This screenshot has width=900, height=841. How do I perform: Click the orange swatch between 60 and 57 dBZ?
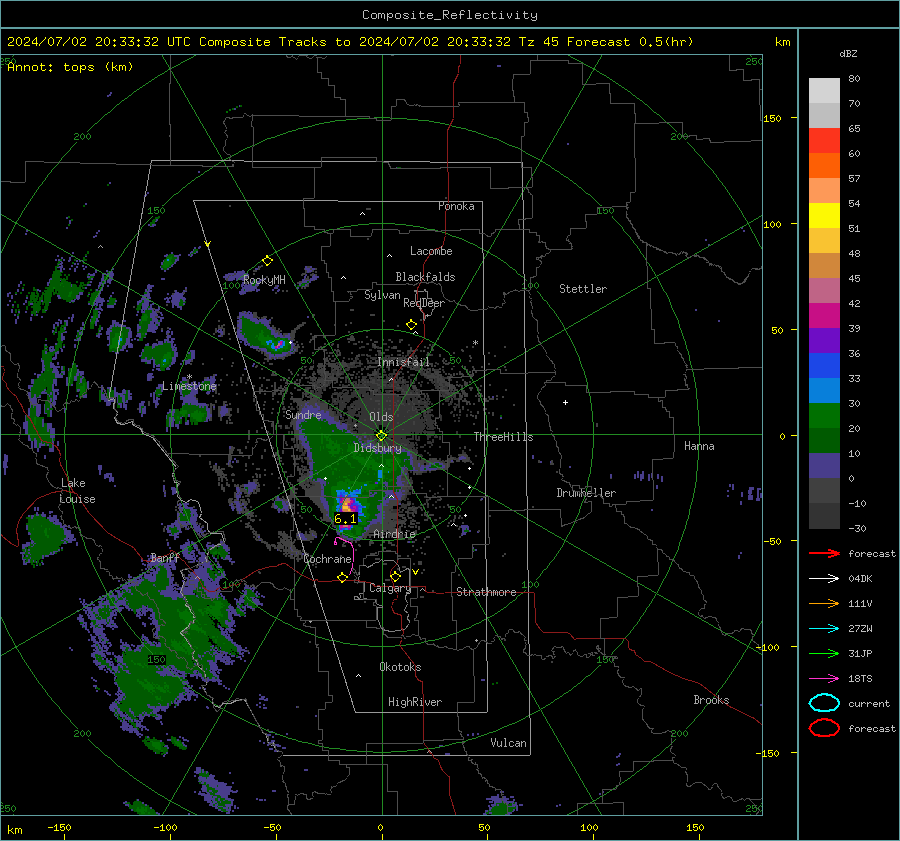click(x=824, y=166)
